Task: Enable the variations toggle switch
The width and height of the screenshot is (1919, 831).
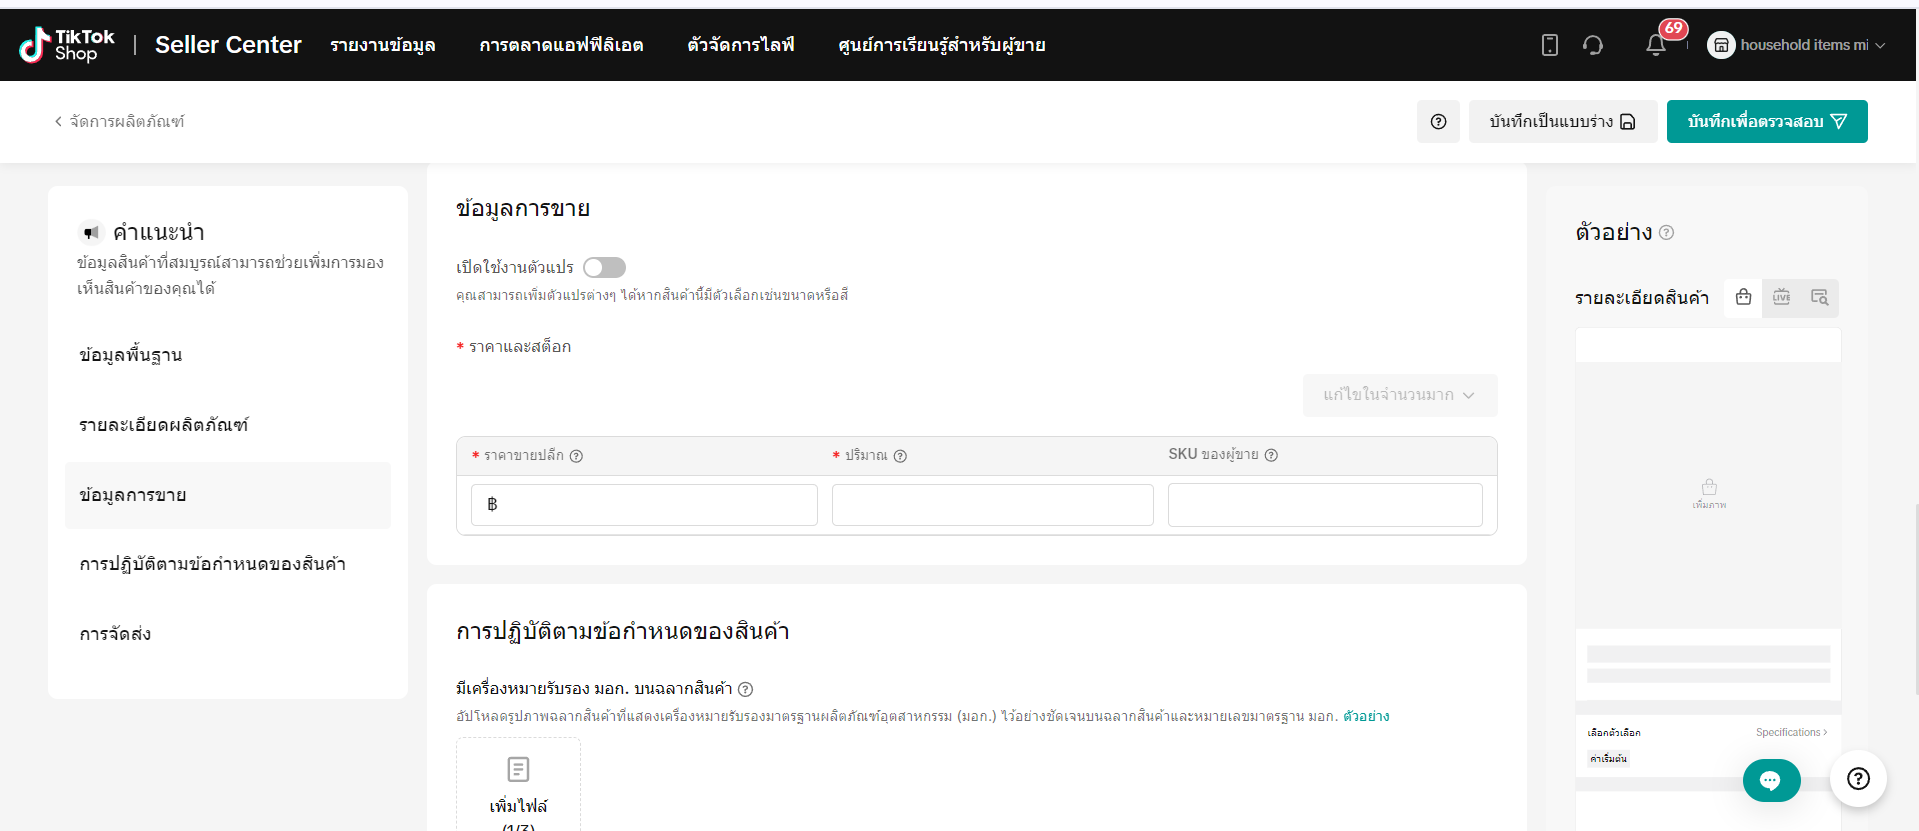Action: coord(604,267)
